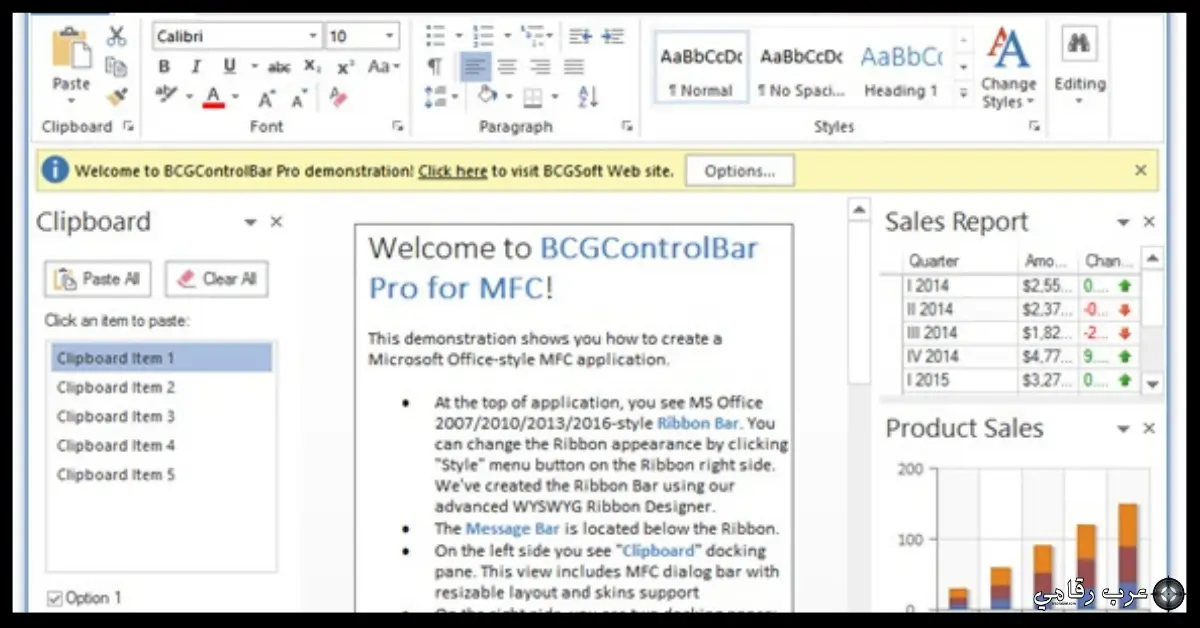This screenshot has height=628, width=1200.
Task: Open the Change Styles dropdown
Action: tap(1008, 68)
